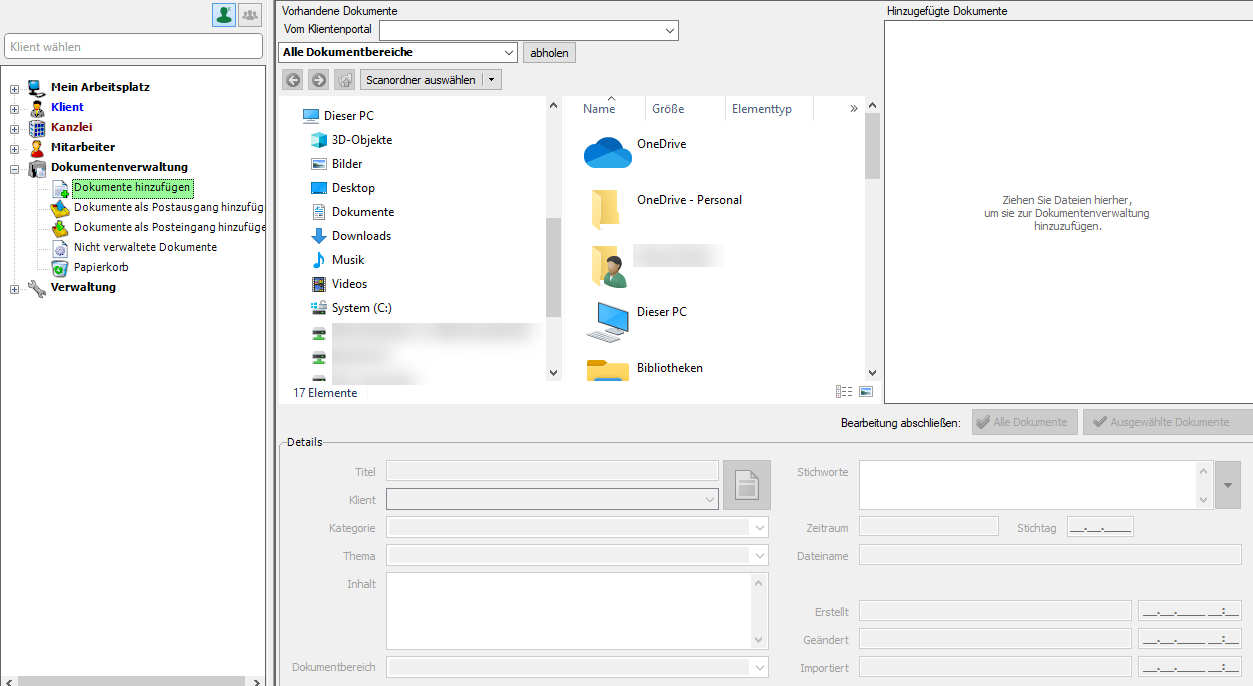The width and height of the screenshot is (1253, 686).
Task: Expand the Verwaltung tree node
Action: click(x=15, y=288)
